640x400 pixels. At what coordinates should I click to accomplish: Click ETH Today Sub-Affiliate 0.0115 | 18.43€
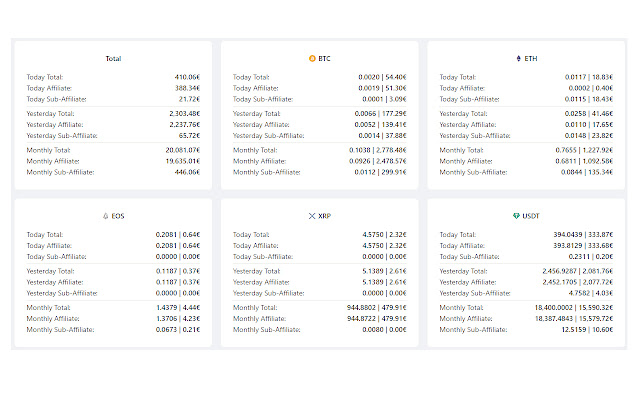tap(589, 99)
